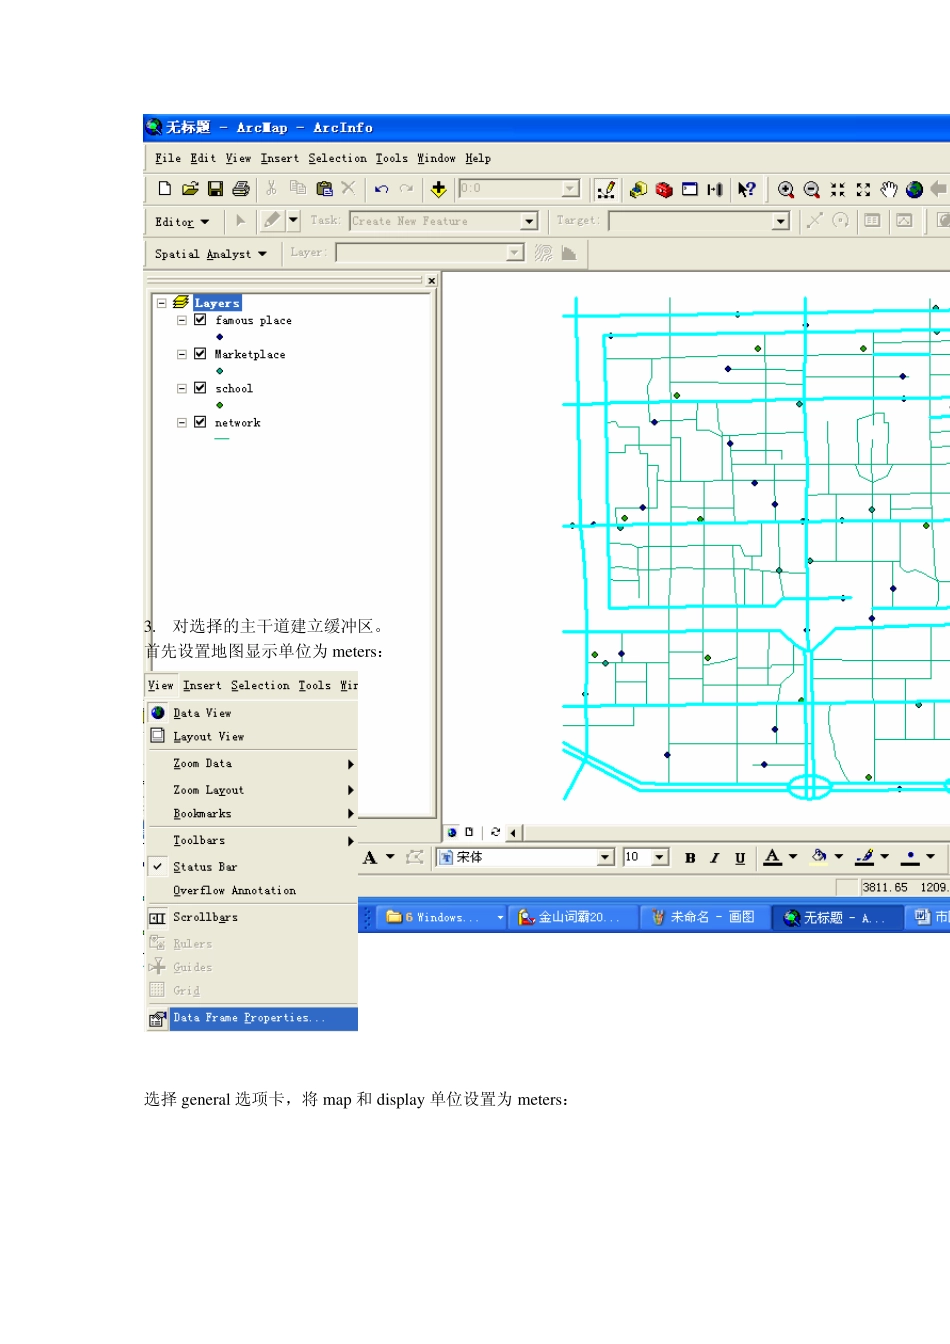Switch to 金山词霸 taskbar button
The height and width of the screenshot is (1344, 950).
pos(573,917)
